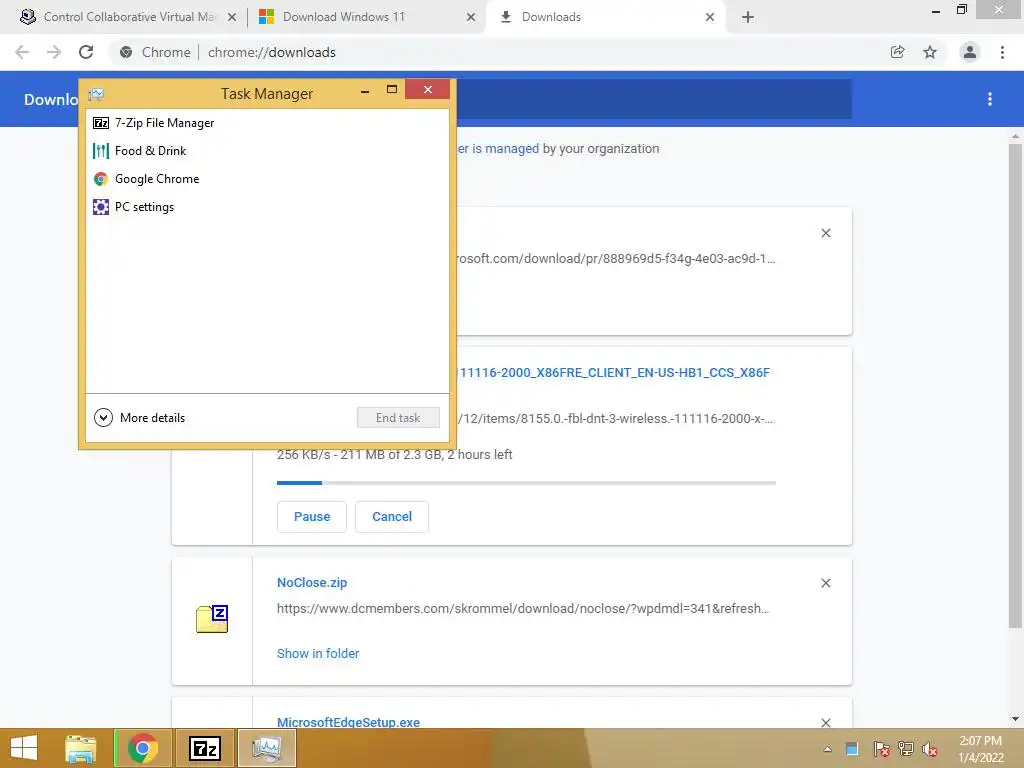Bookmark this page with star icon
This screenshot has width=1024, height=768.
[930, 52]
